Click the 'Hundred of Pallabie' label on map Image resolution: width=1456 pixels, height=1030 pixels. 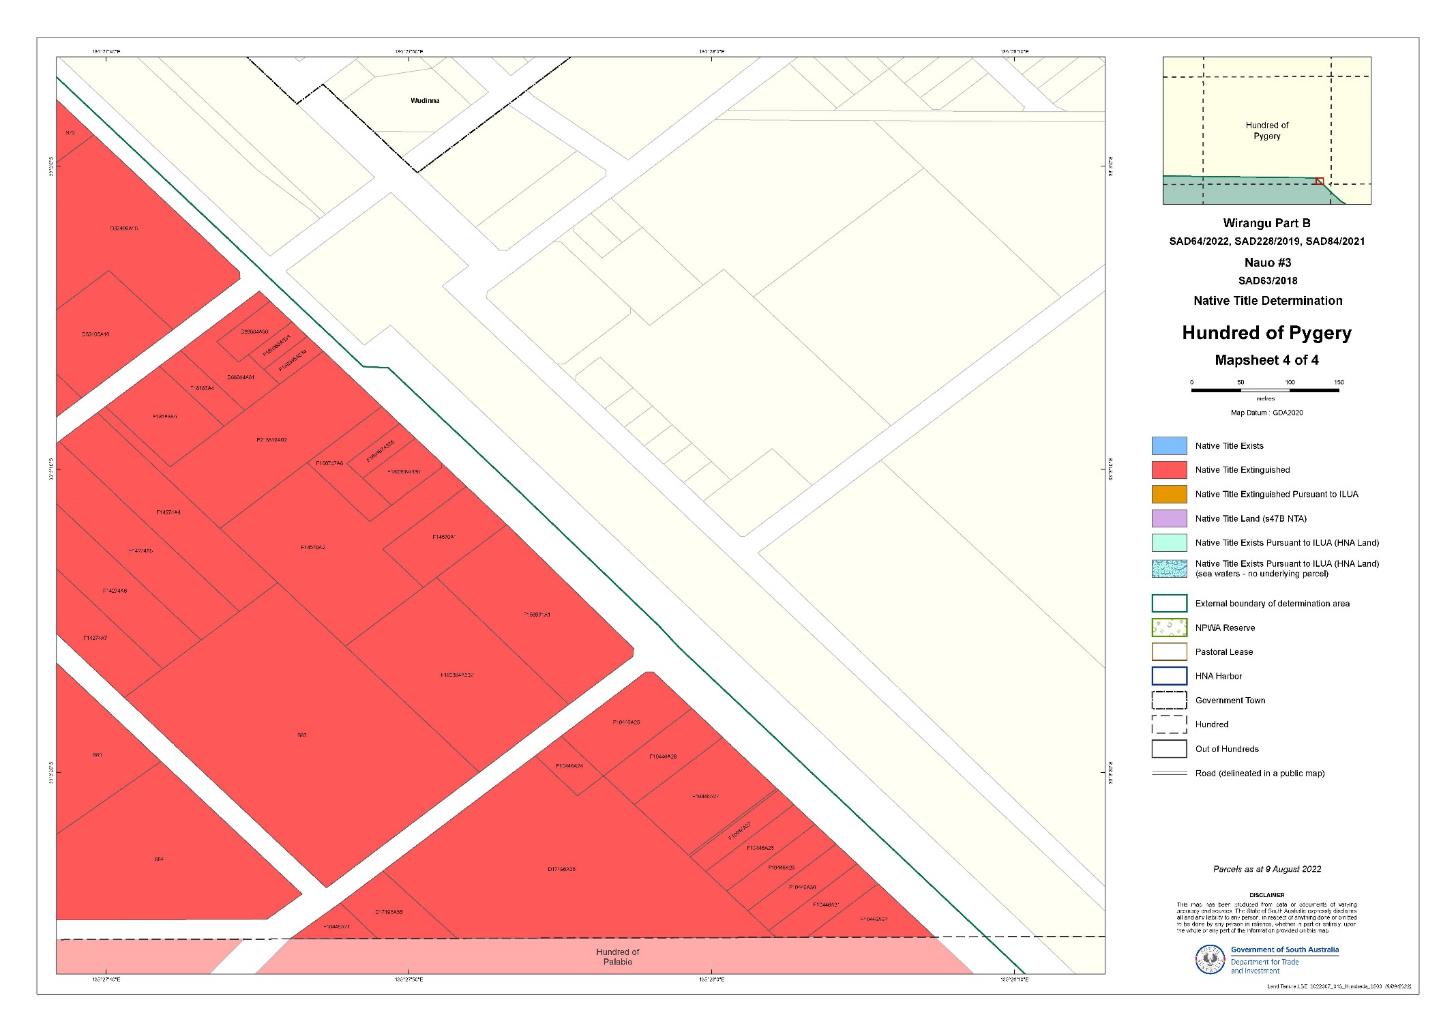[x=617, y=957]
